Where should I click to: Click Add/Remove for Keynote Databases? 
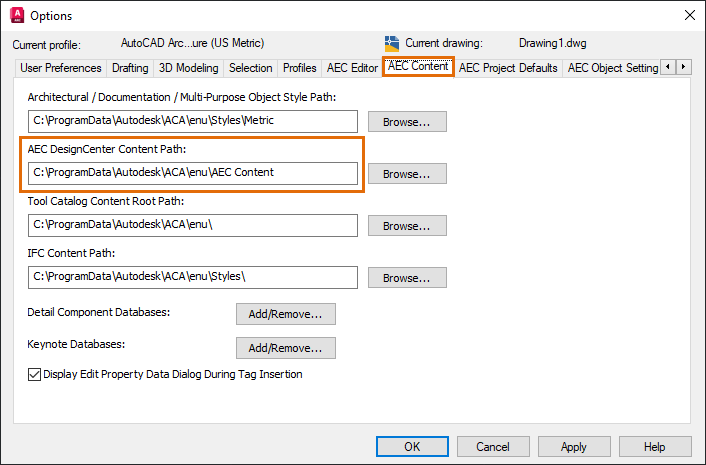point(285,348)
